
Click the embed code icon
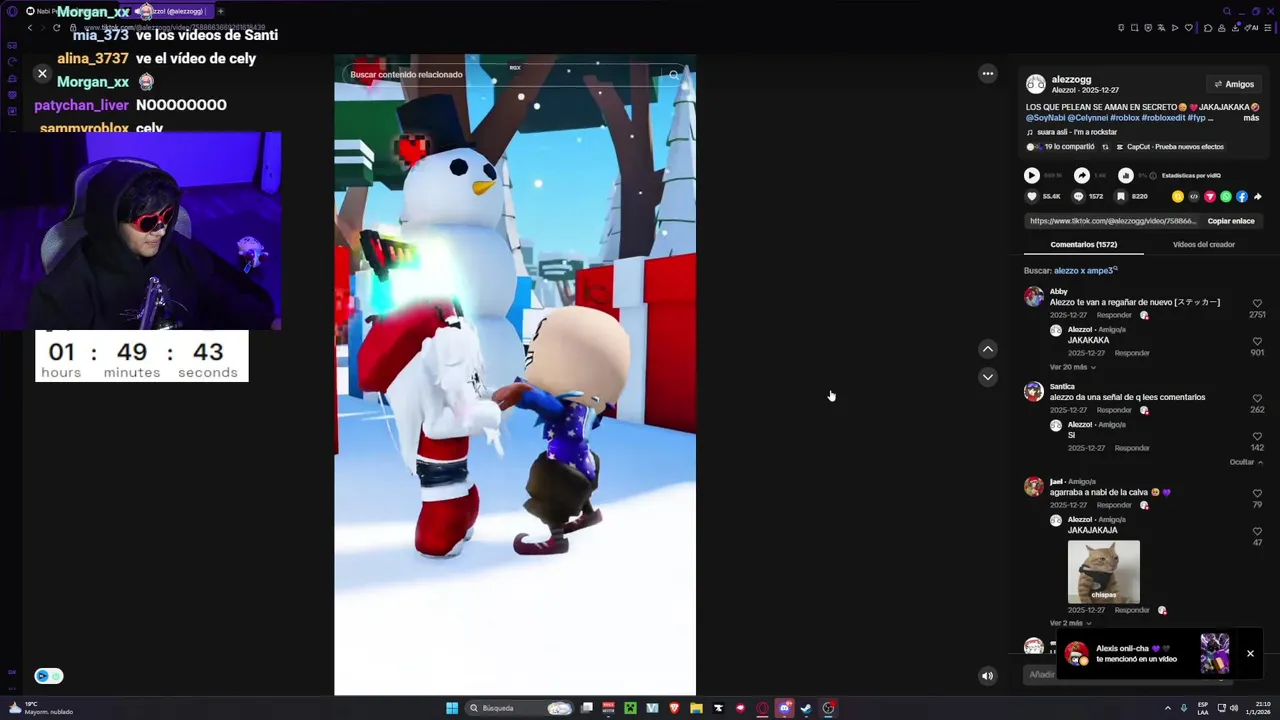1194,197
